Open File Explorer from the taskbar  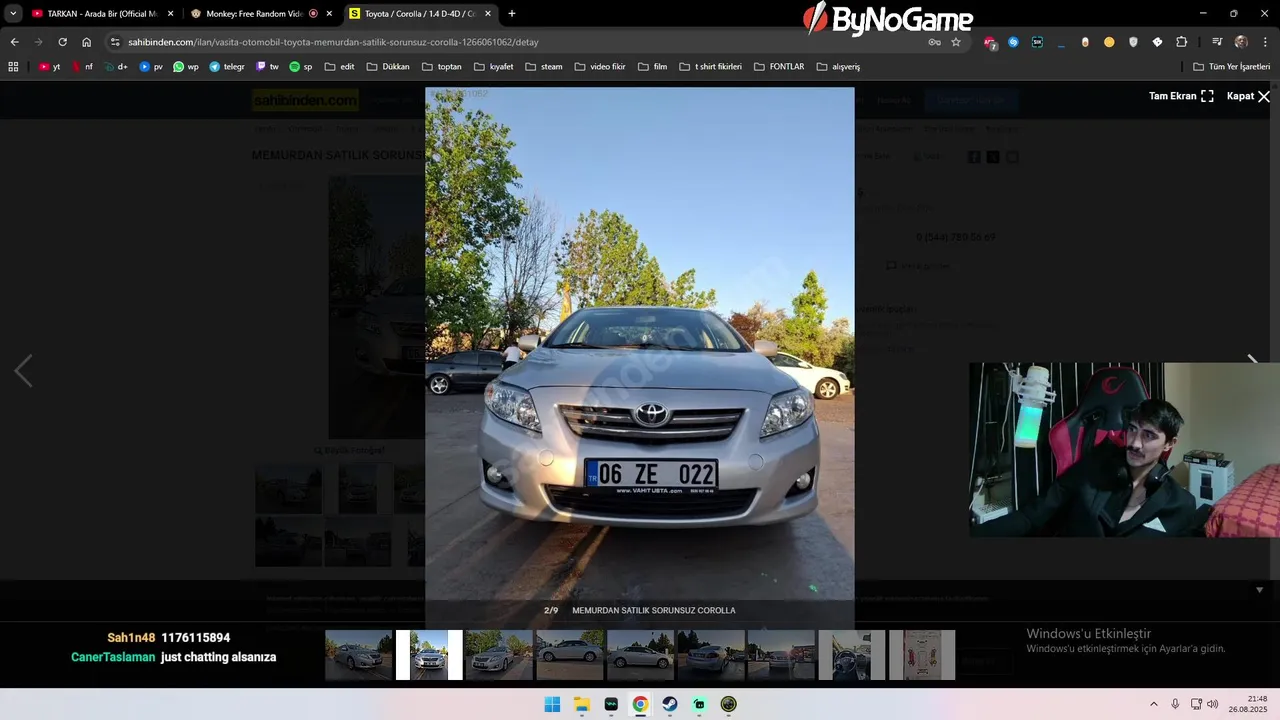tap(582, 704)
